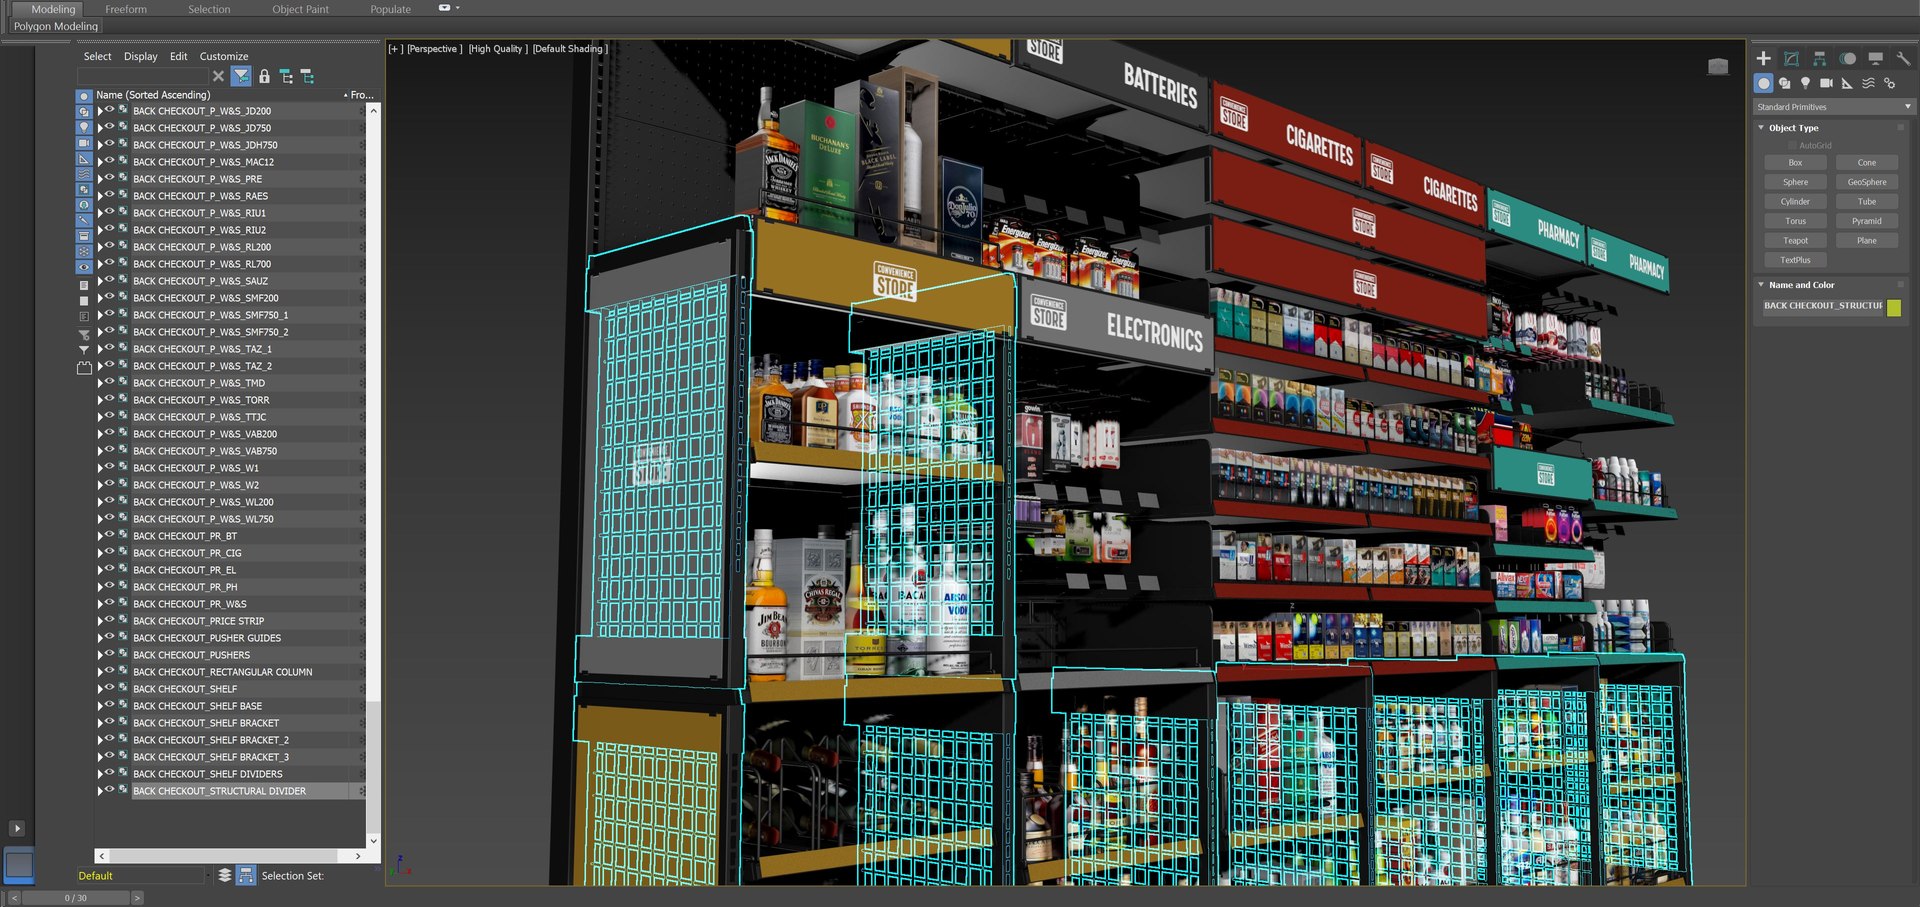The height and width of the screenshot is (907, 1920).
Task: Toggle the Scene Explorer selection filter icon
Action: coord(241,76)
